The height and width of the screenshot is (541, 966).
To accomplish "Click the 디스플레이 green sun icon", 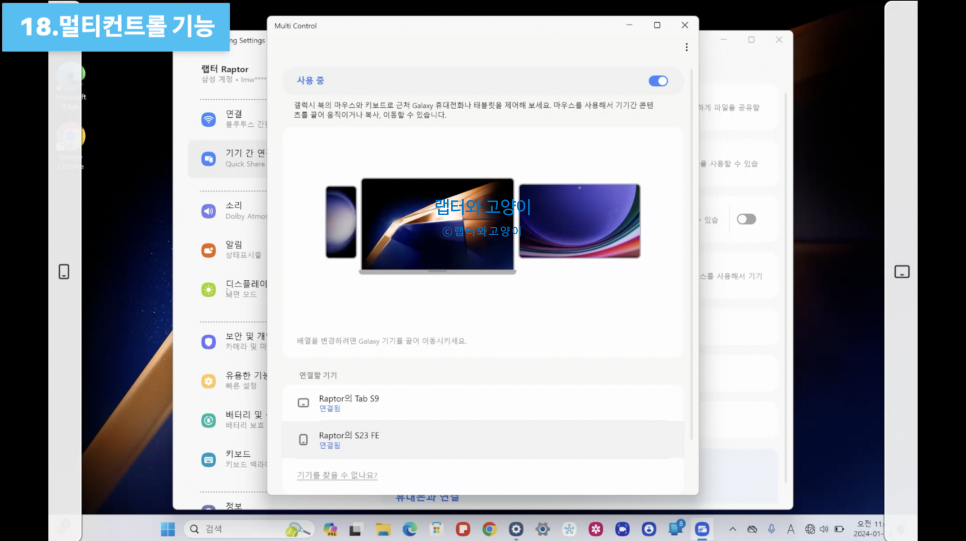I will [209, 290].
